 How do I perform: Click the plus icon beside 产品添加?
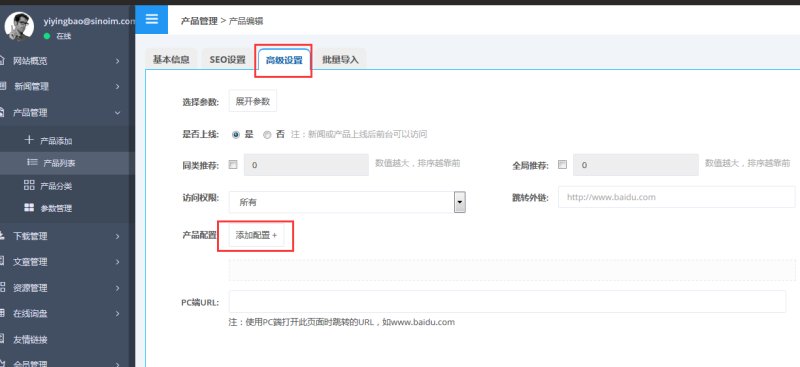point(29,140)
